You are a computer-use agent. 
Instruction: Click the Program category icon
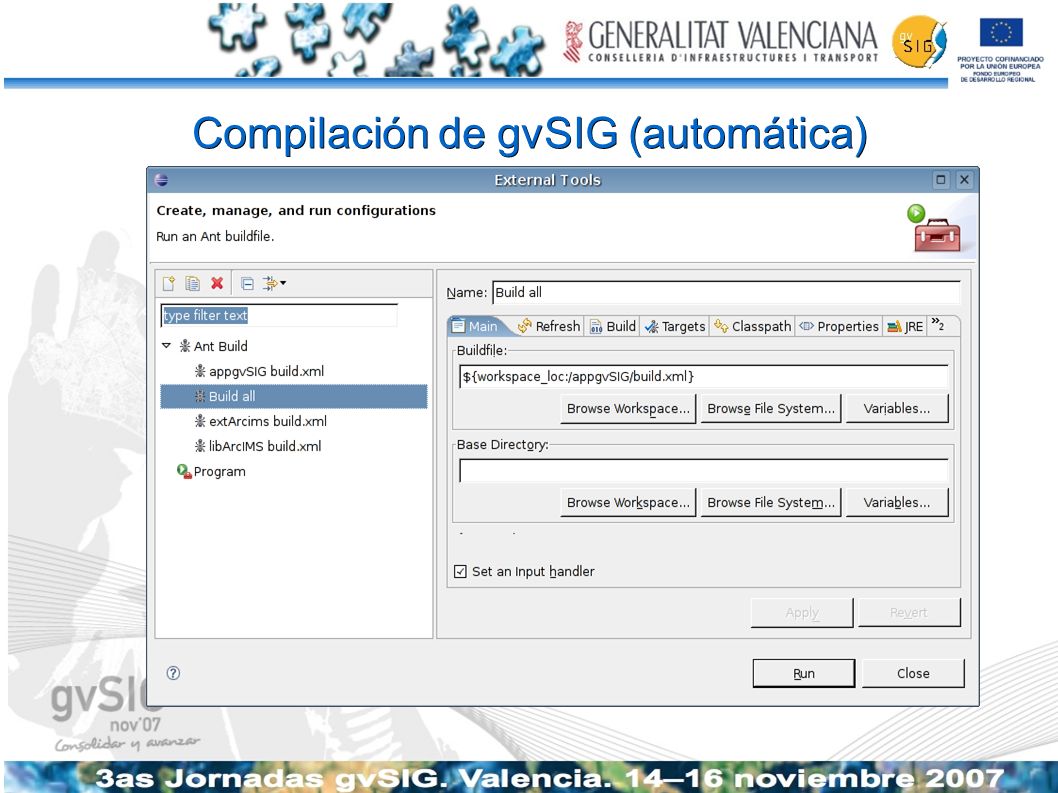tap(184, 471)
